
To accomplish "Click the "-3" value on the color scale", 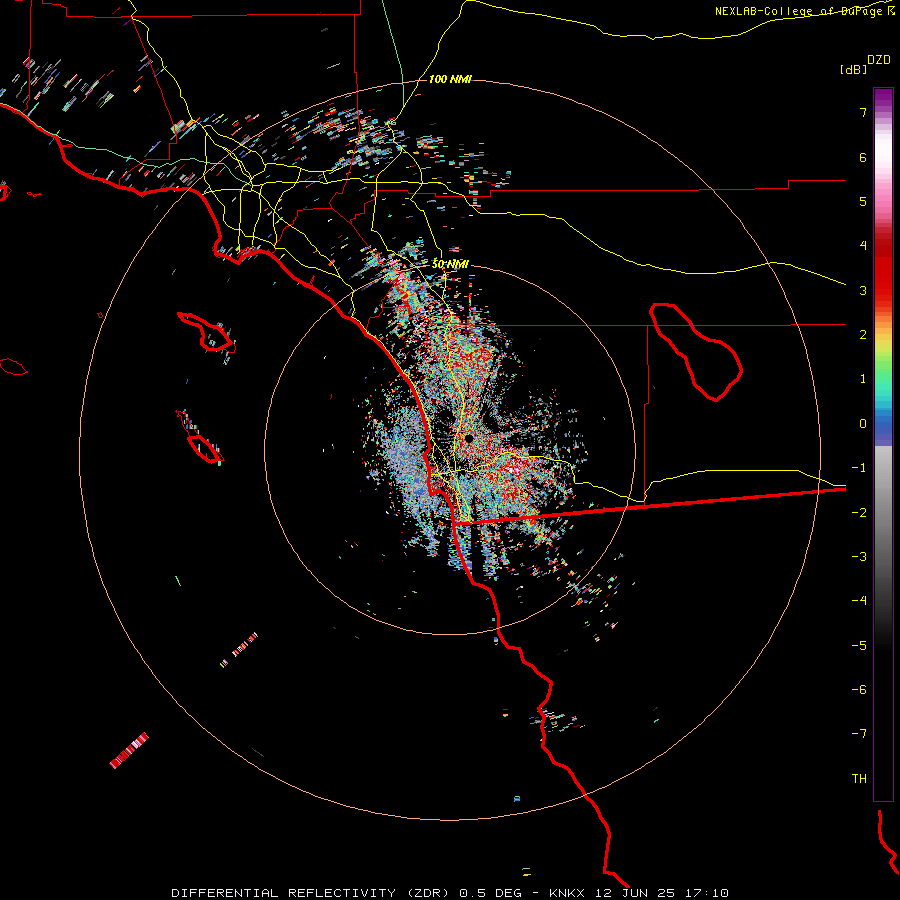I will click(859, 556).
